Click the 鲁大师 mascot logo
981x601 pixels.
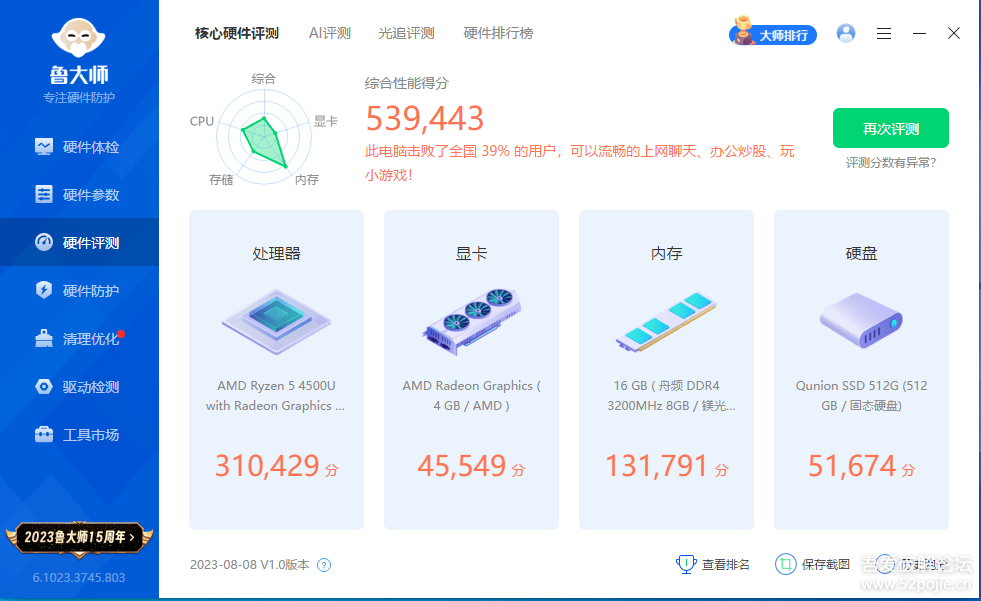(78, 39)
